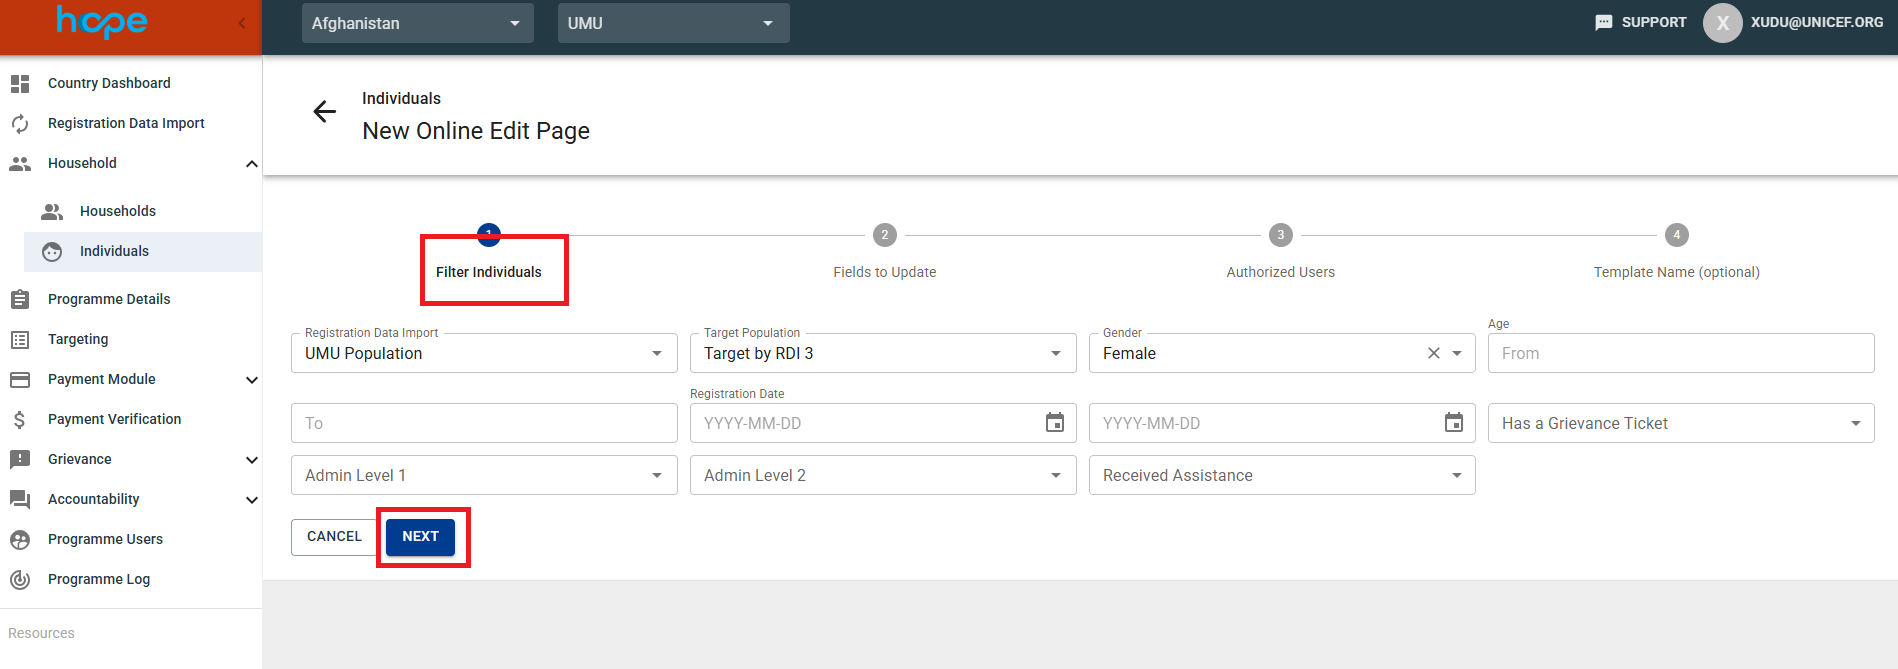Click the Age From input field
This screenshot has height=669, width=1898.
tap(1680, 353)
